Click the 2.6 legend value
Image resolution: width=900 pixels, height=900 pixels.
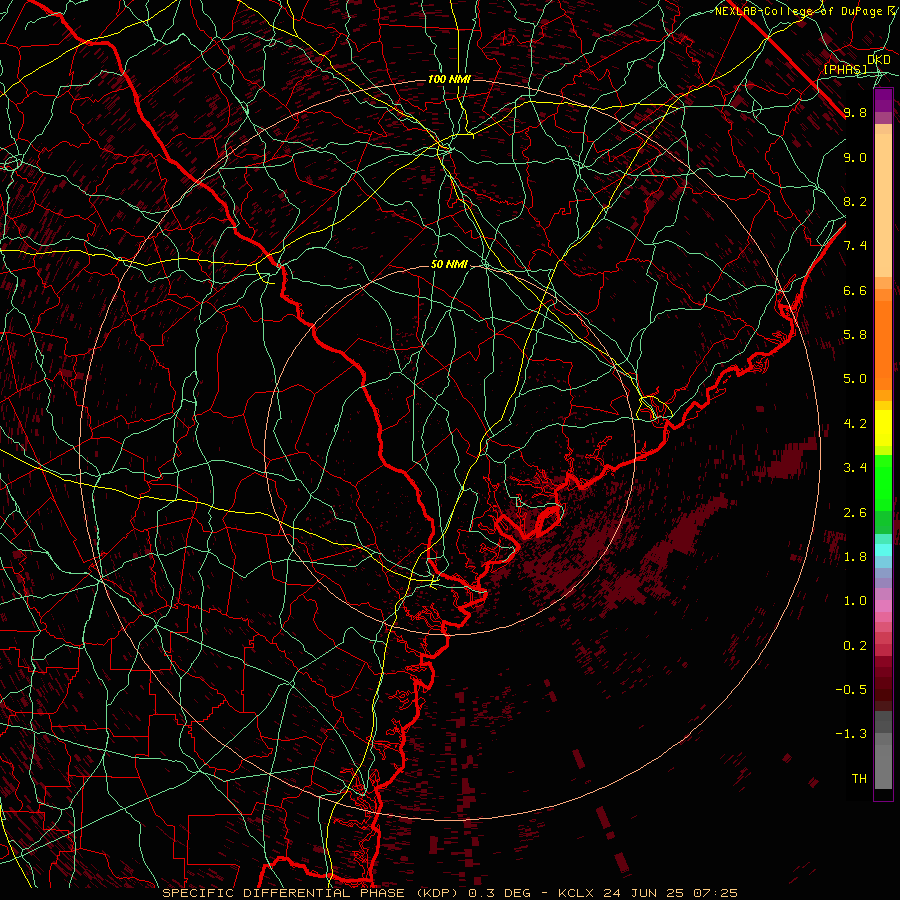click(x=855, y=513)
